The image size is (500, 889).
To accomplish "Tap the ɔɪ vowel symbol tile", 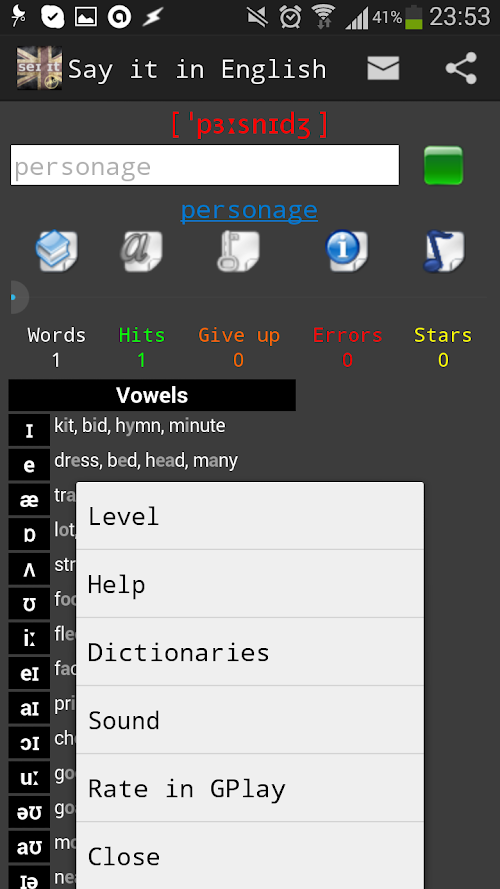I will 29,743.
